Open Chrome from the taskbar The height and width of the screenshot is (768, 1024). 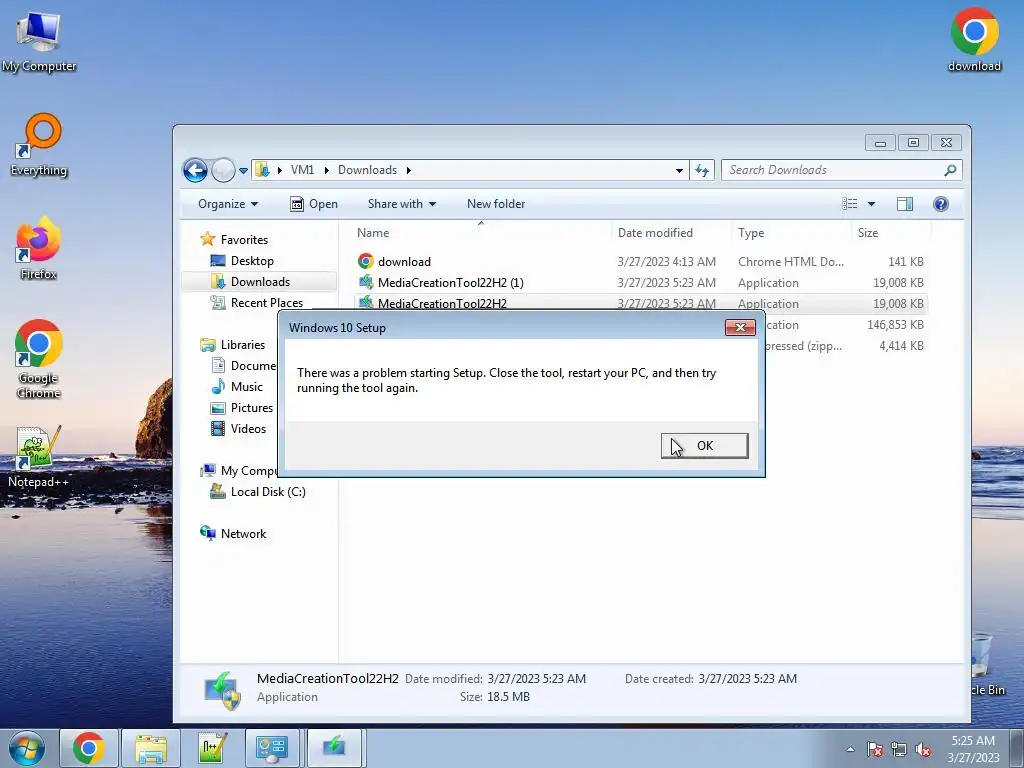pos(89,748)
